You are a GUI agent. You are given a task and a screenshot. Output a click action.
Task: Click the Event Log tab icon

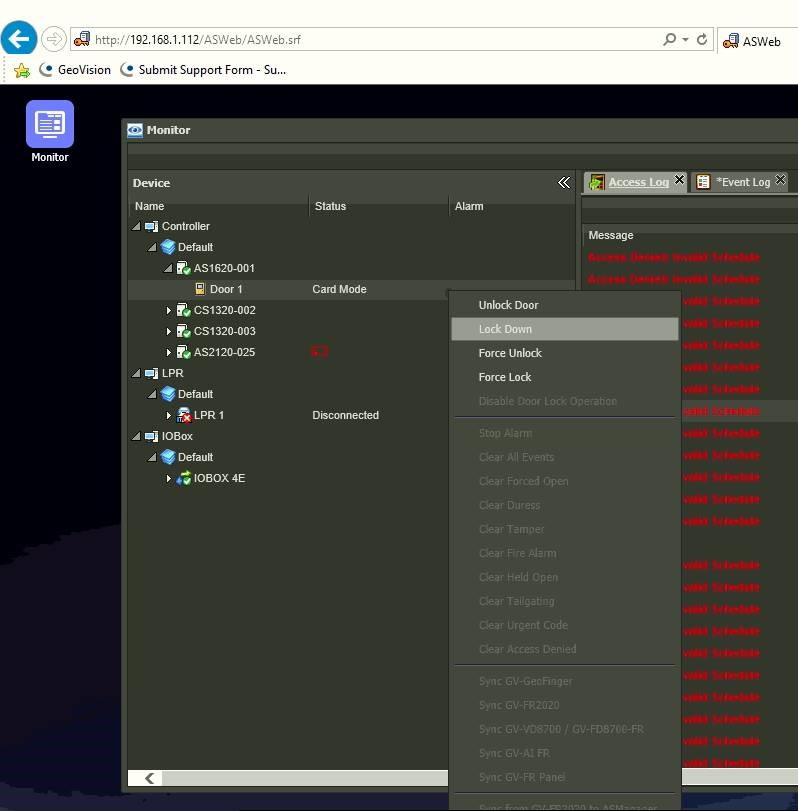tap(703, 182)
